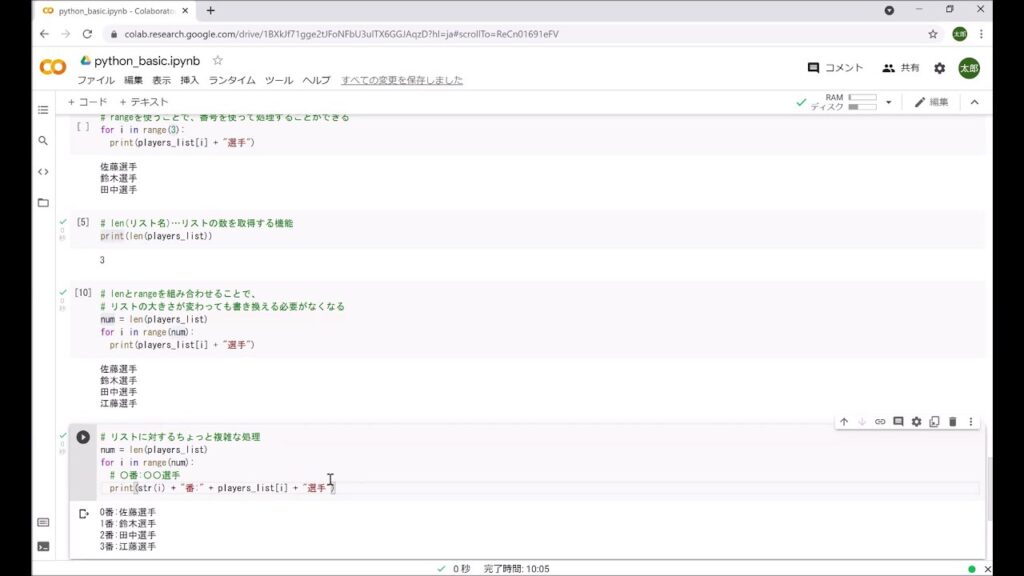
Task: Open the ランタイム menu
Action: [x=231, y=80]
